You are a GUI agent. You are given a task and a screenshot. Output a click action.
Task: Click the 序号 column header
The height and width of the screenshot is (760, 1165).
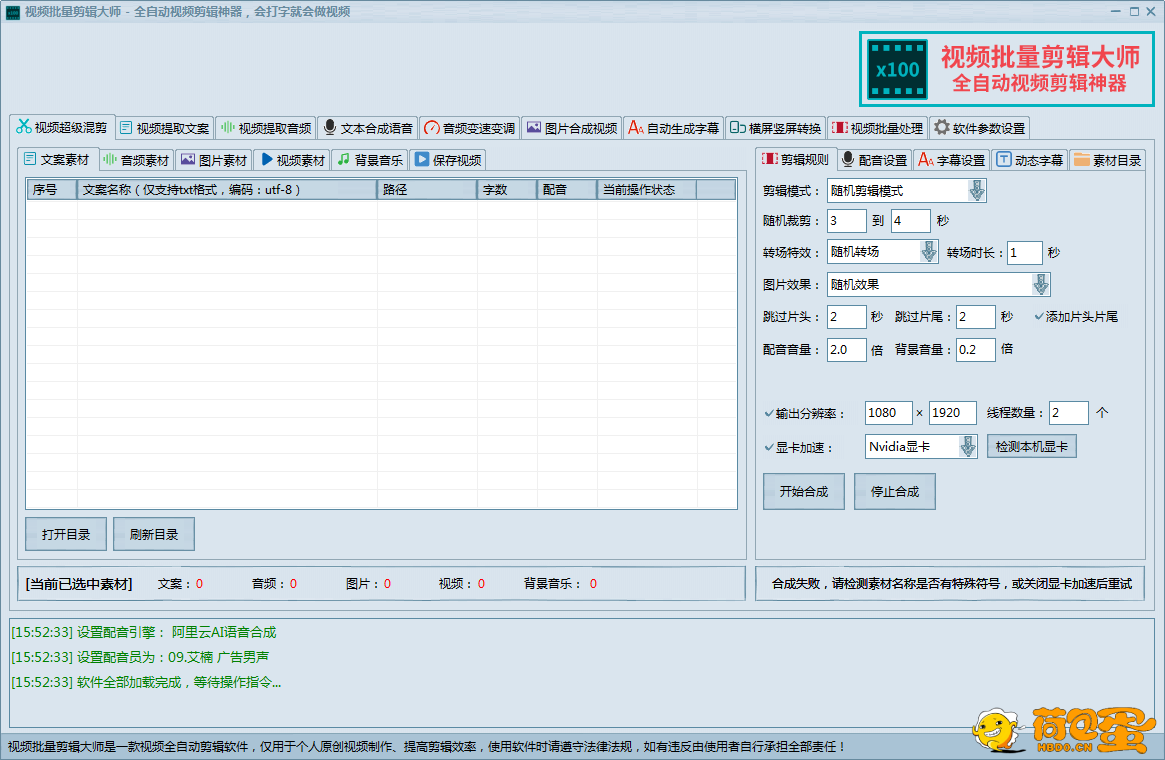(x=51, y=189)
